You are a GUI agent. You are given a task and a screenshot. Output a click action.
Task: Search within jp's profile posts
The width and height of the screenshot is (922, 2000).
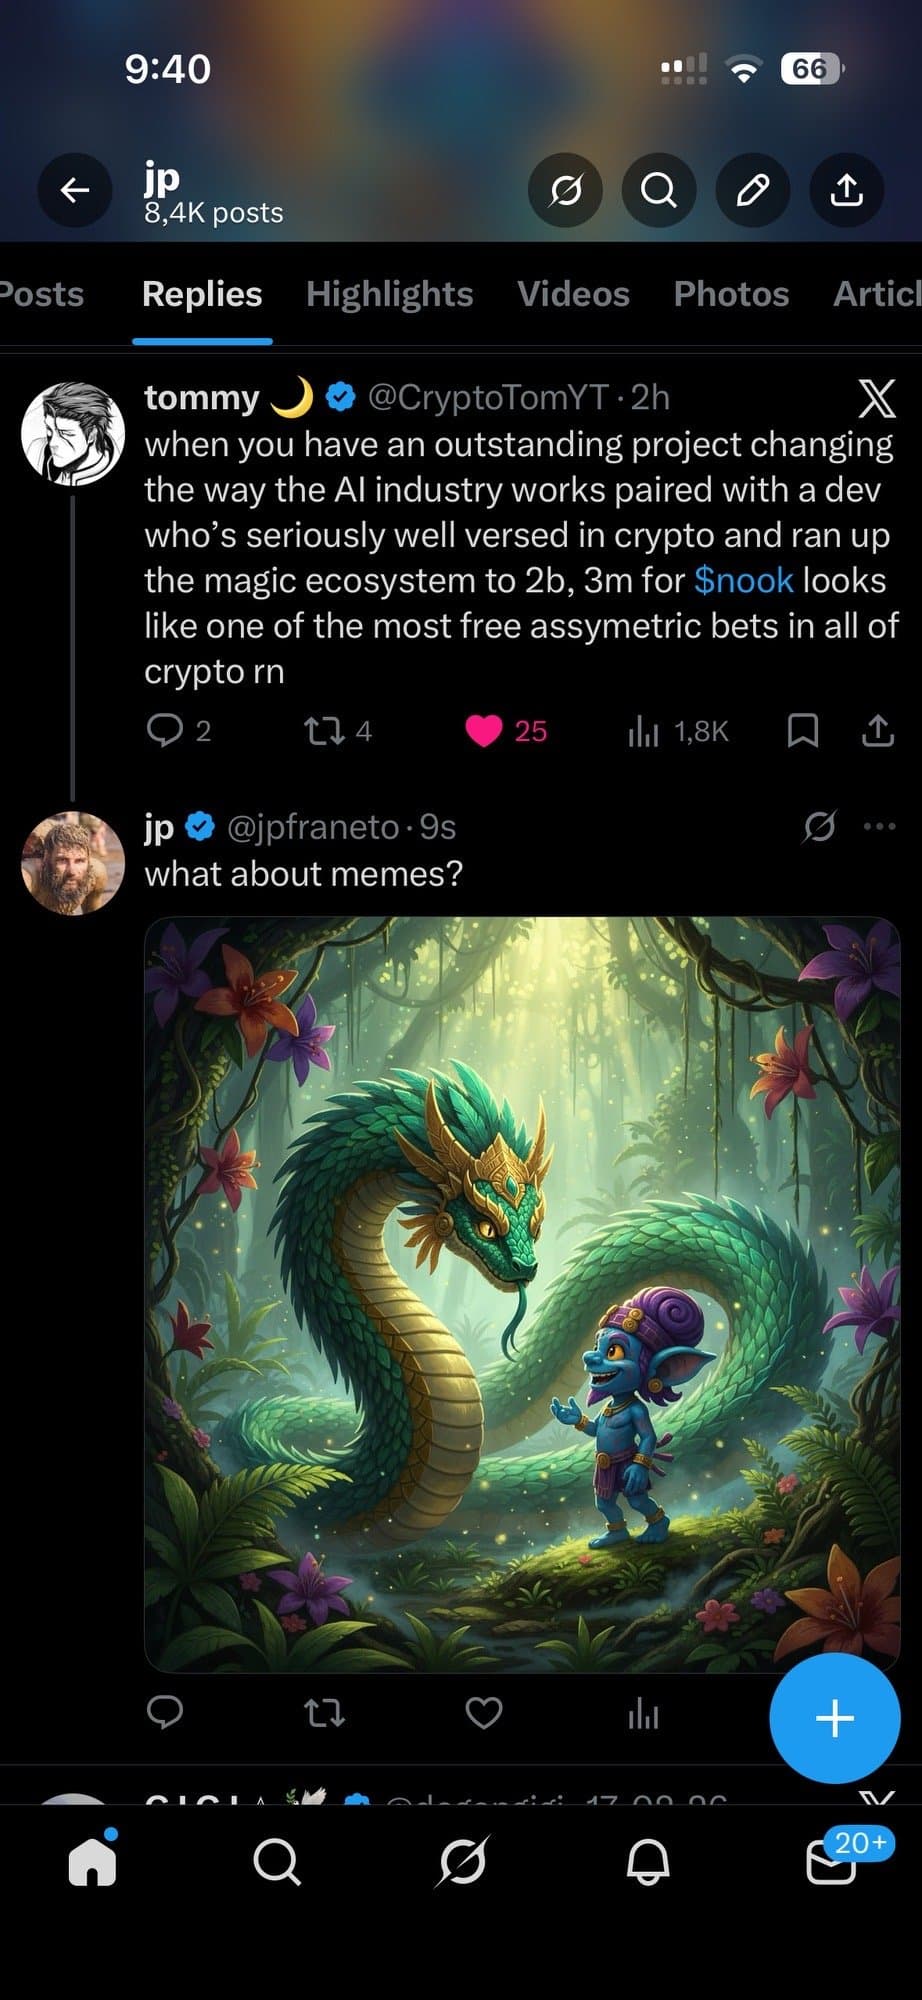pyautogui.click(x=658, y=189)
